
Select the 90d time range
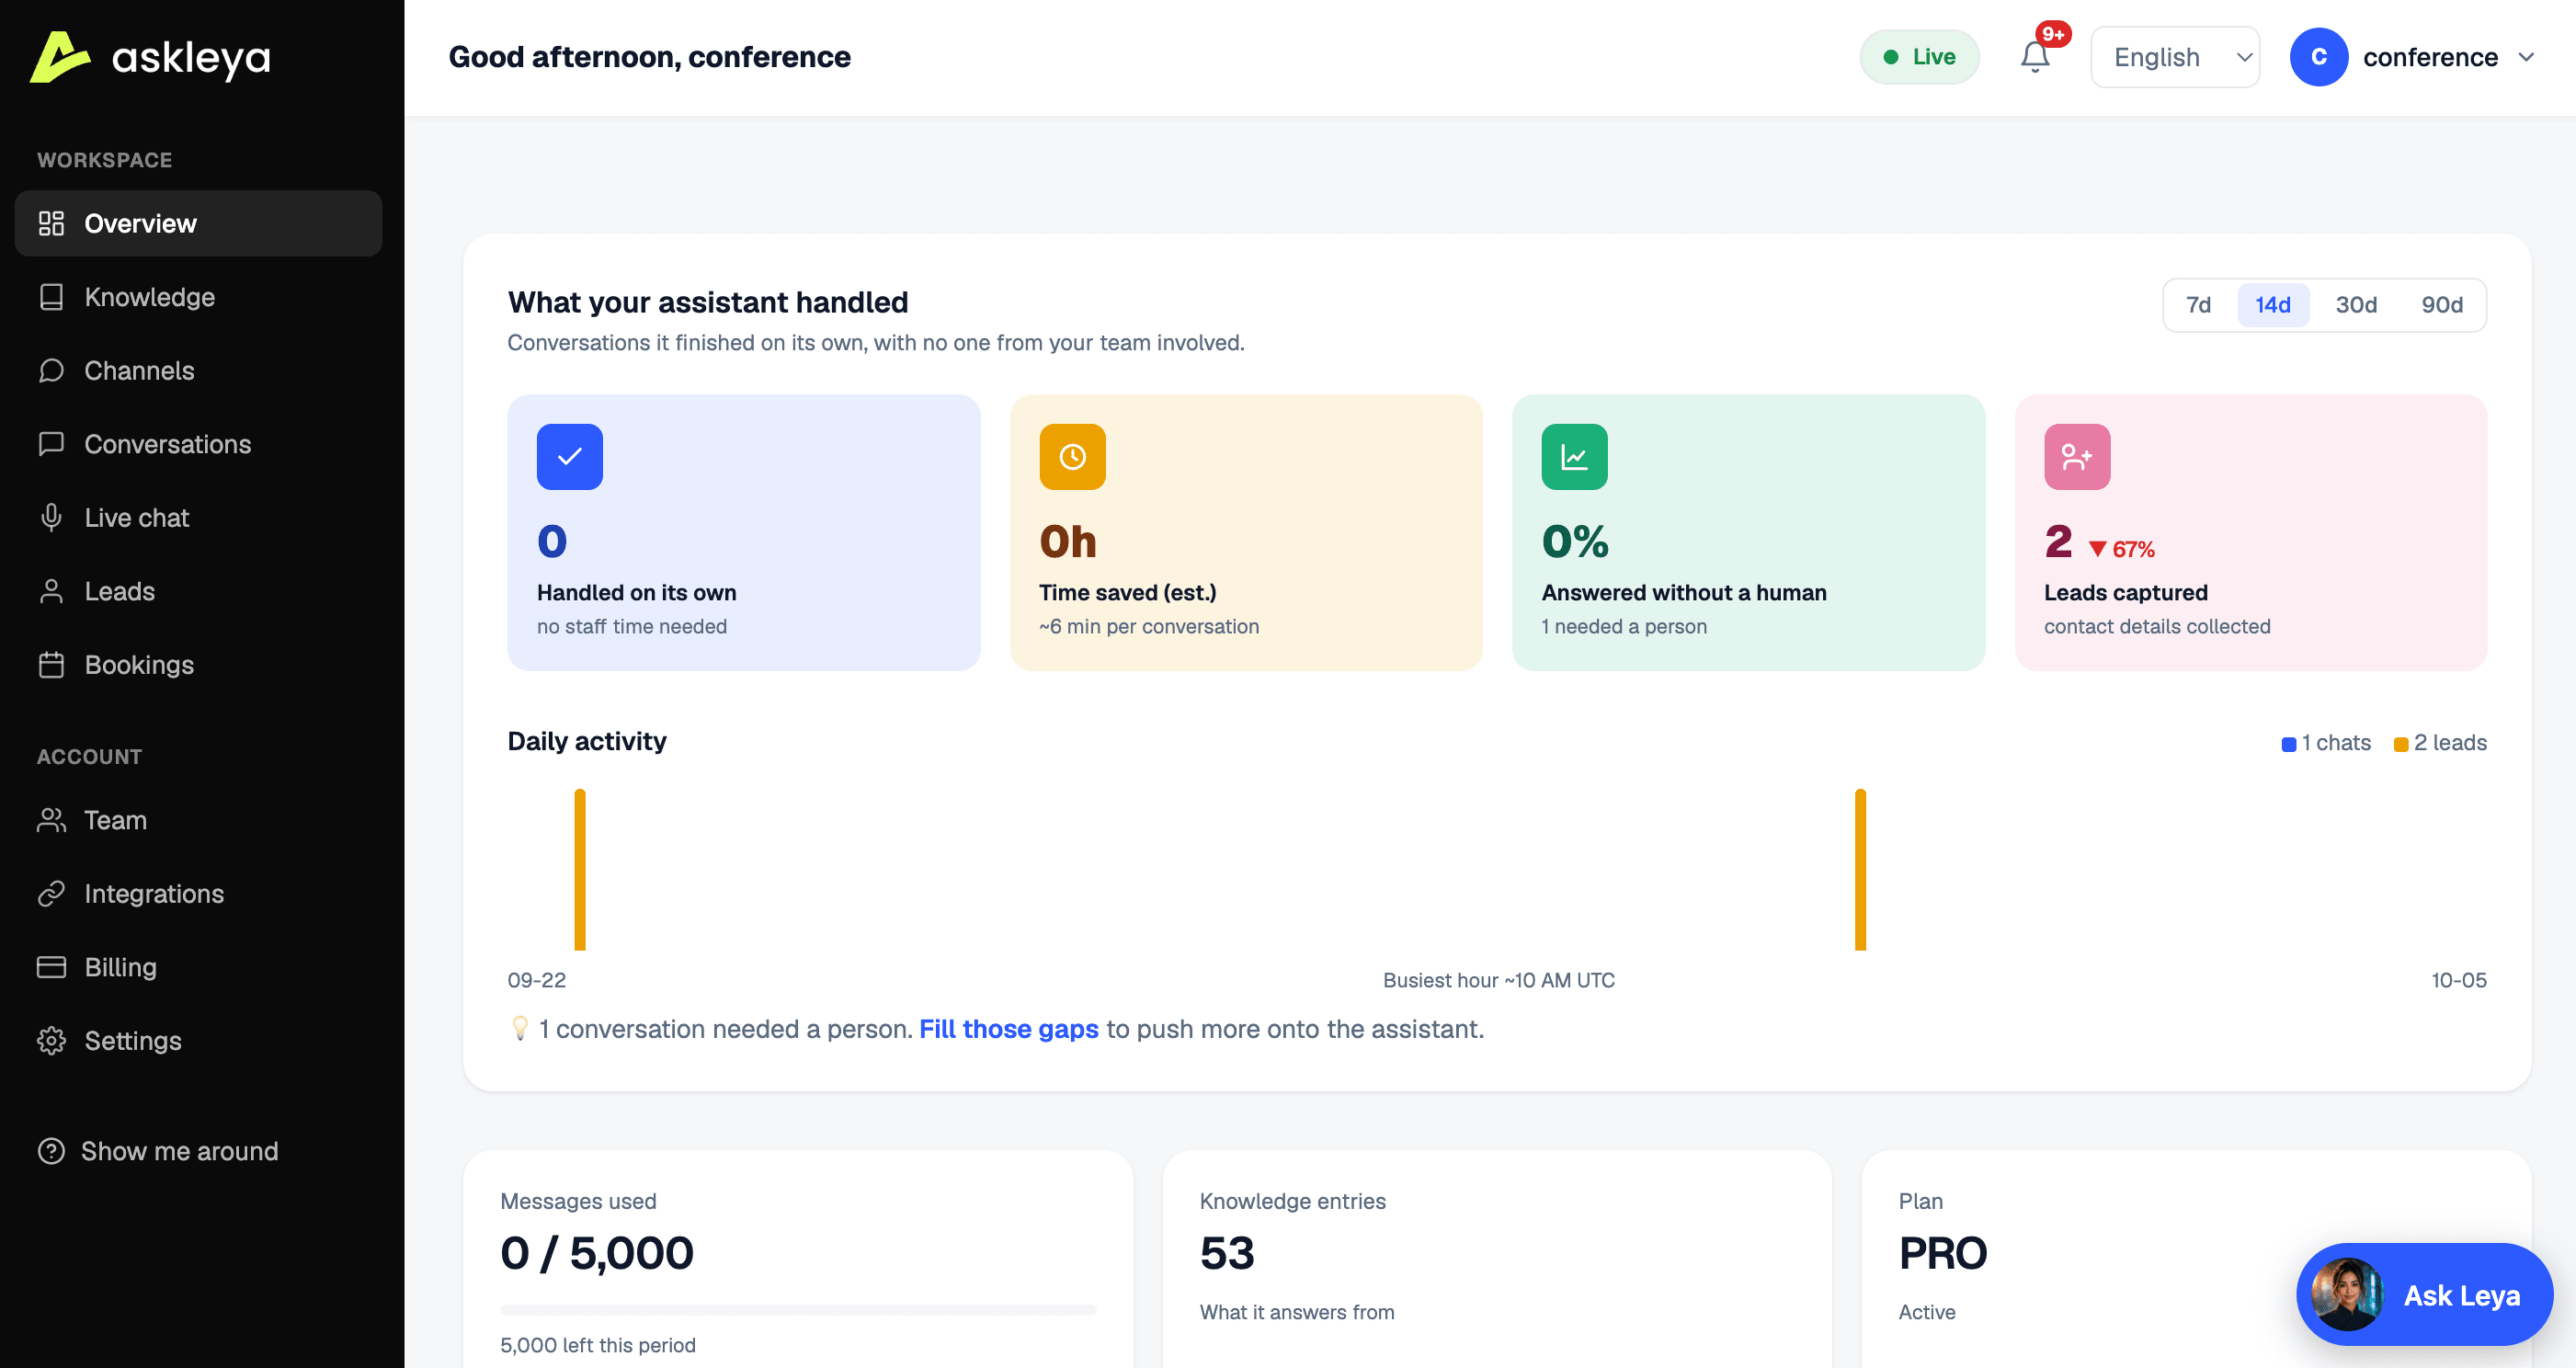click(2441, 305)
